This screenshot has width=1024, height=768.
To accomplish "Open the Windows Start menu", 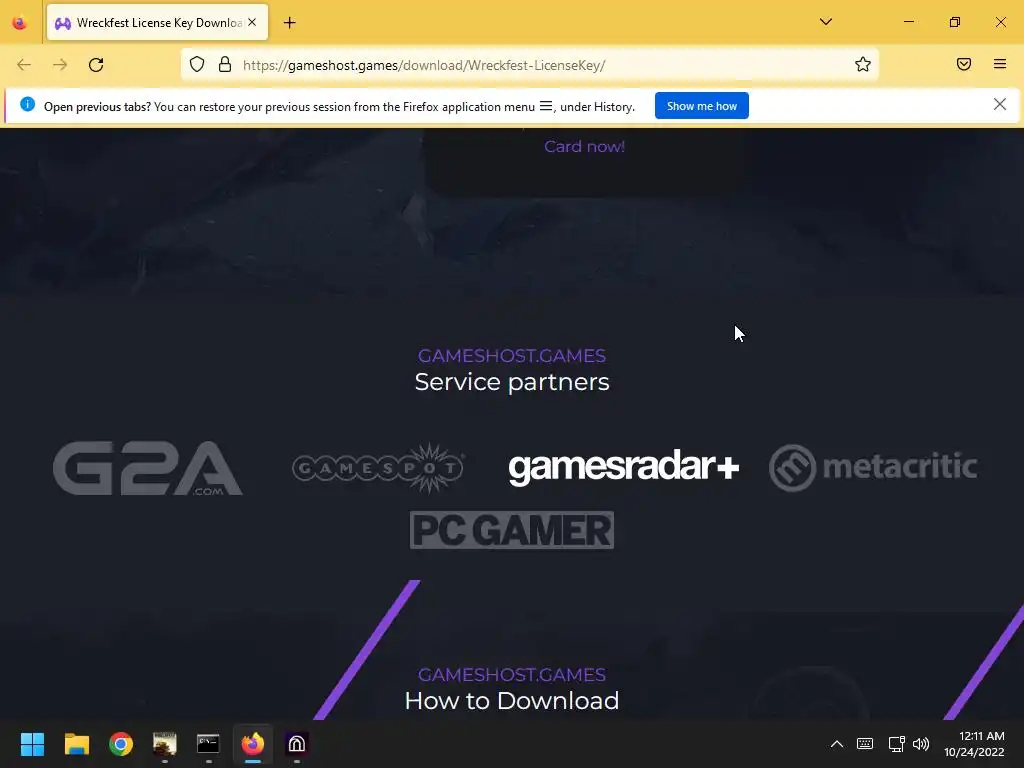I will [x=32, y=744].
